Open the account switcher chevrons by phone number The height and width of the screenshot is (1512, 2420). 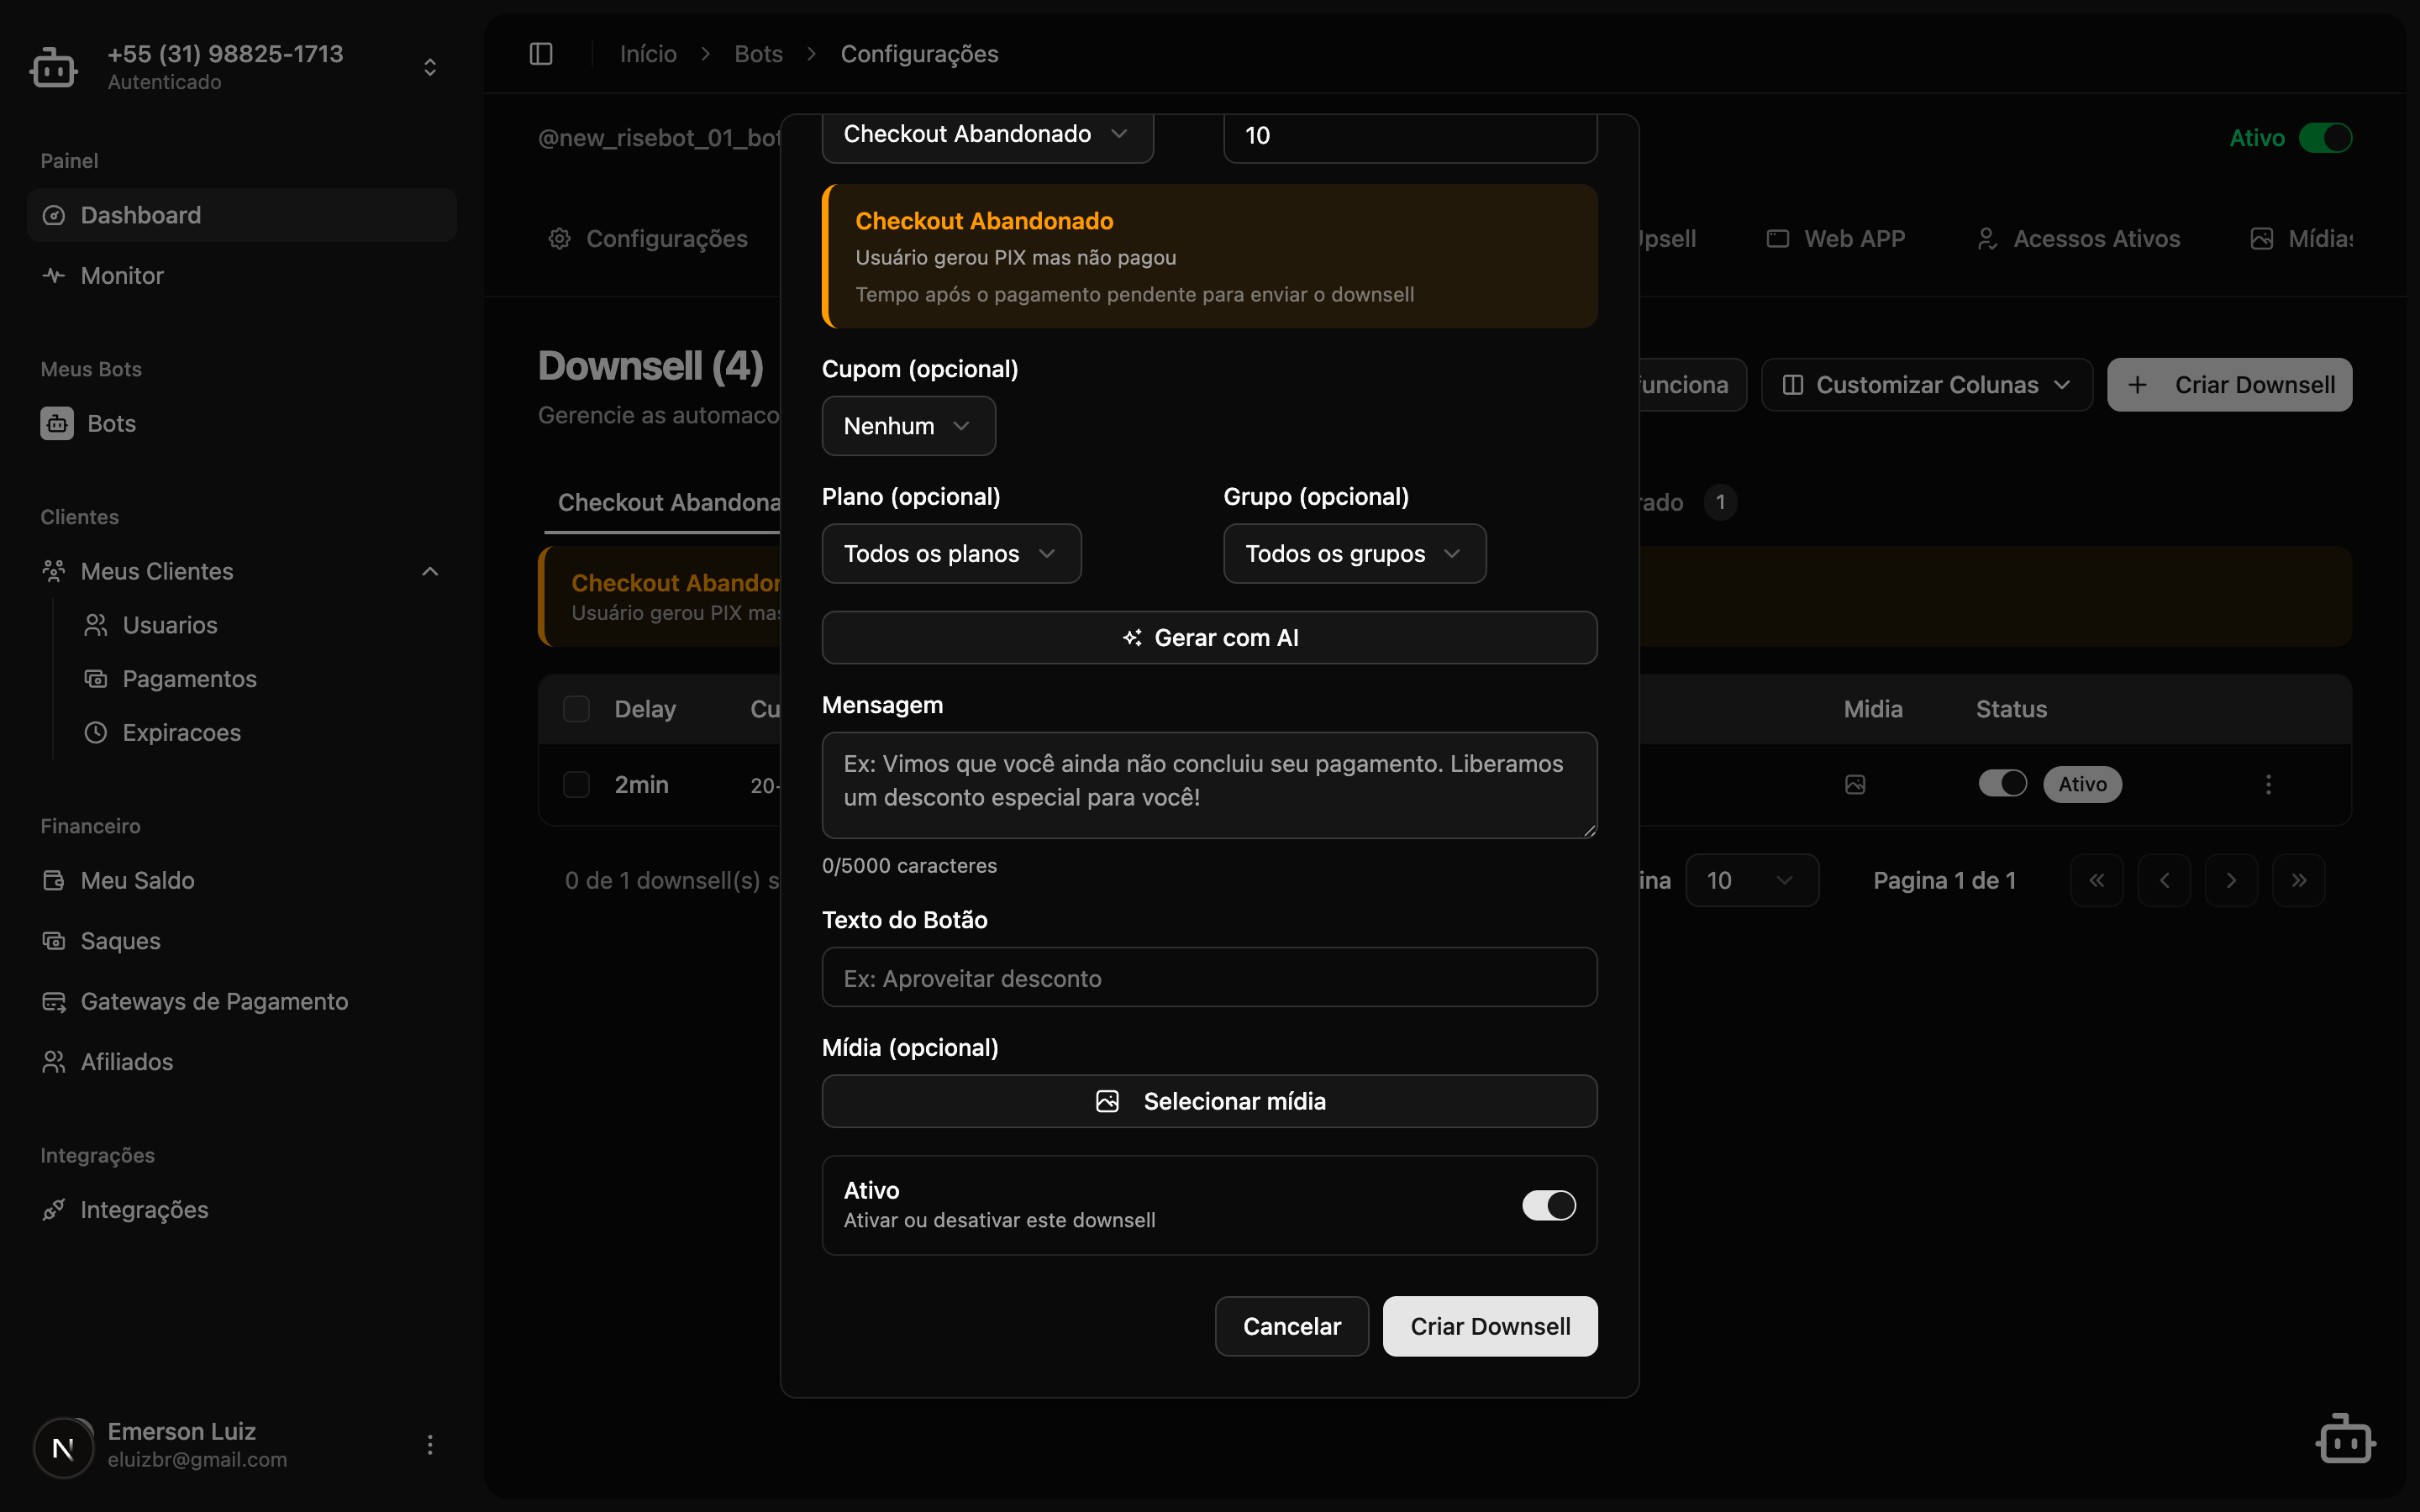tap(430, 67)
